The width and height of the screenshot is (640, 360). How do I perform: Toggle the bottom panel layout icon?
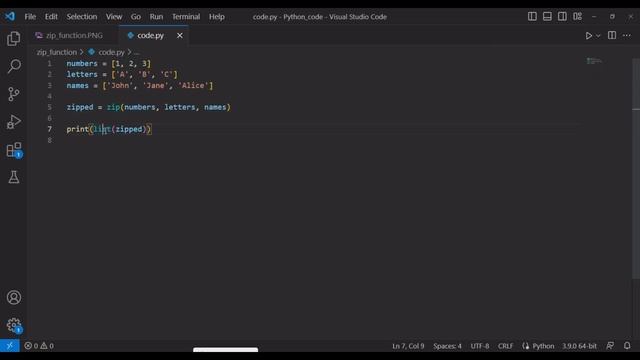point(547,16)
